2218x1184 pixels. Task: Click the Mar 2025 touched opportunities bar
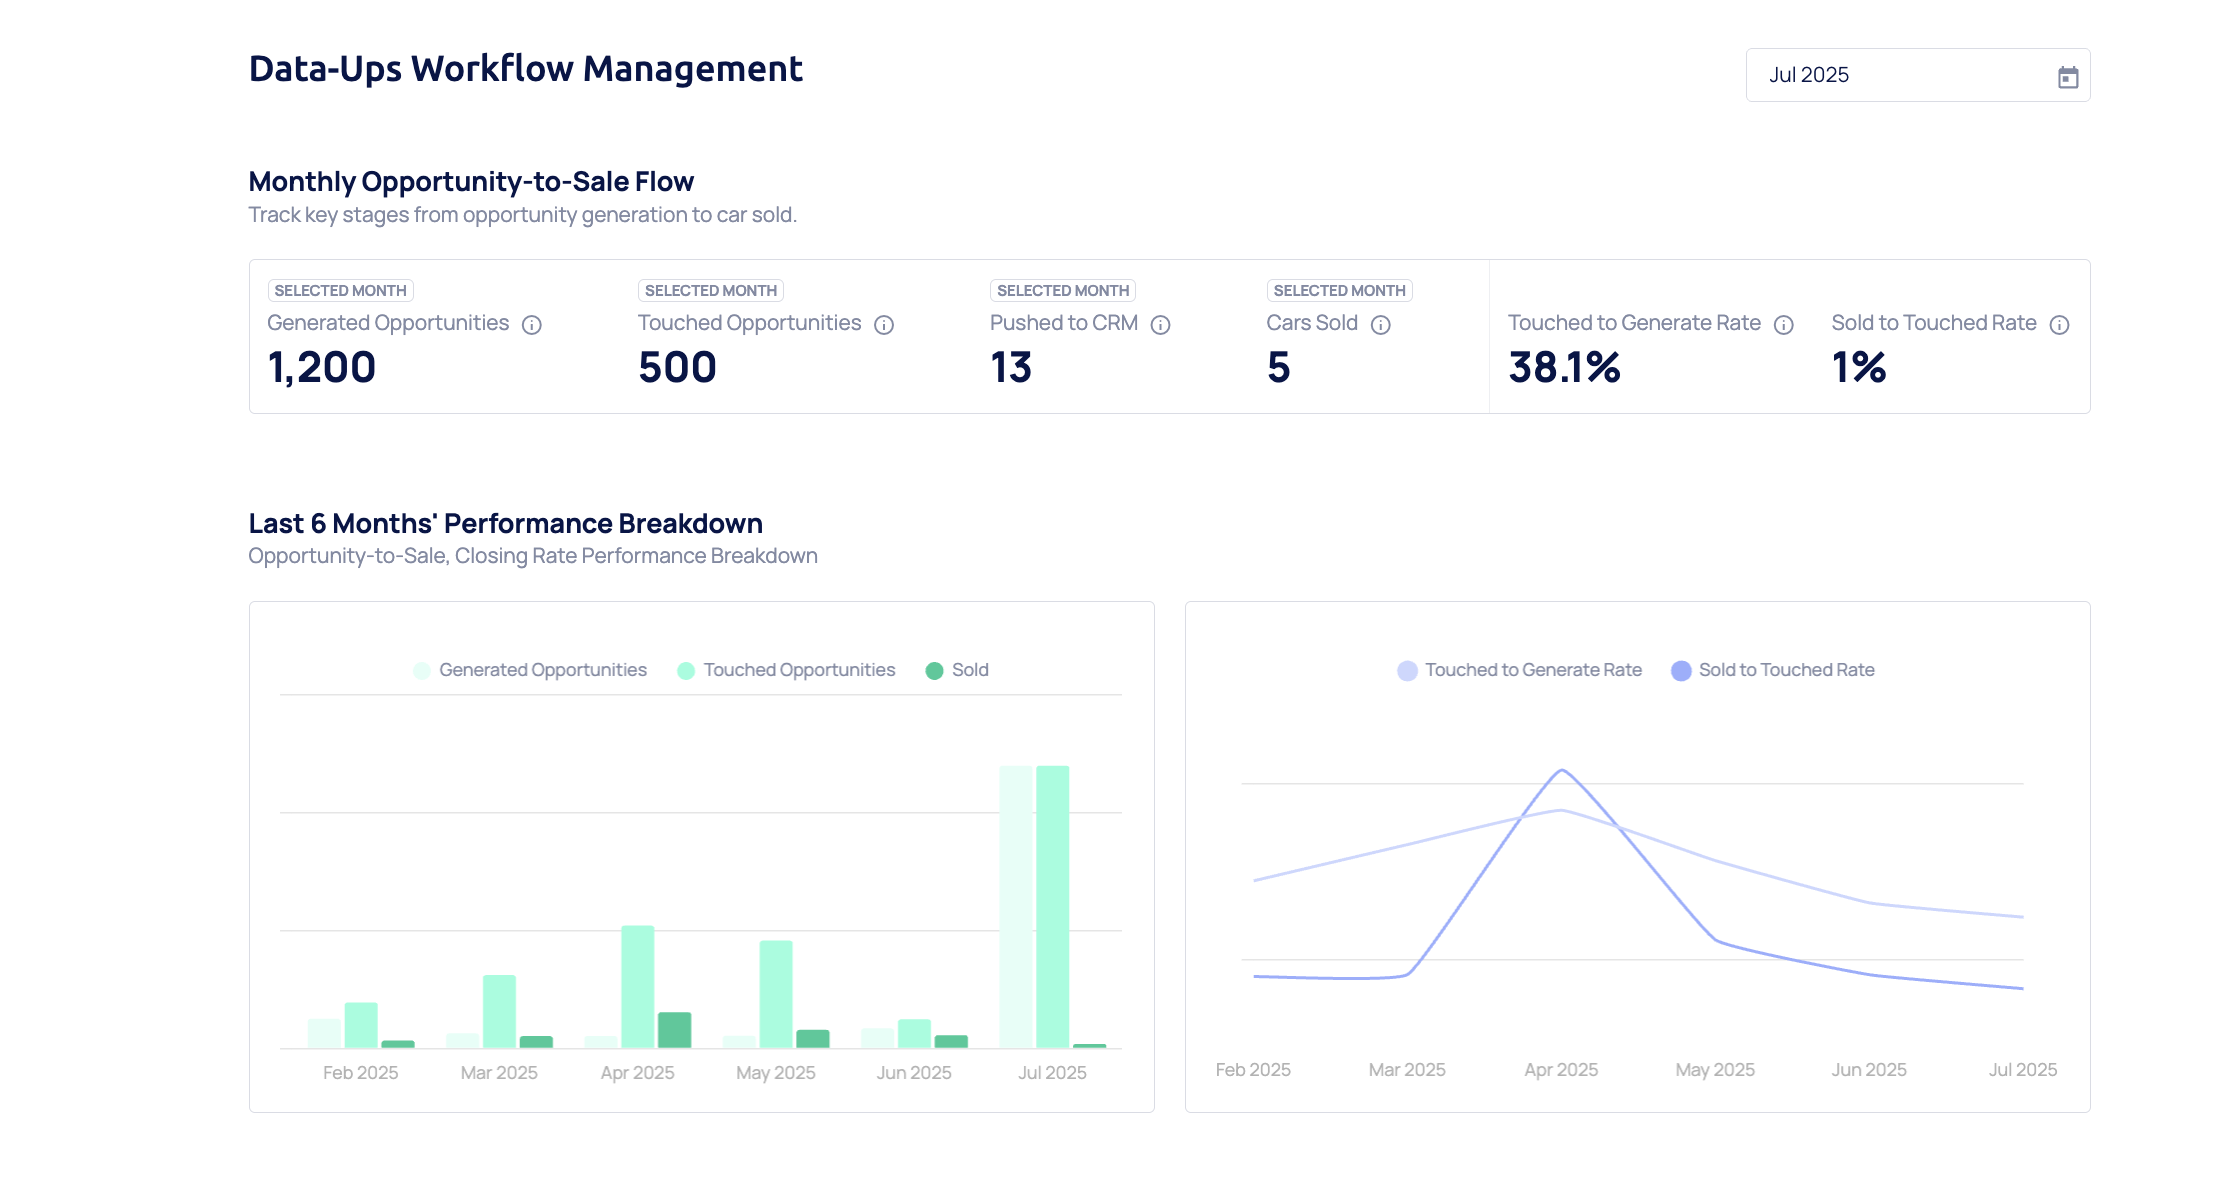pyautogui.click(x=499, y=1010)
